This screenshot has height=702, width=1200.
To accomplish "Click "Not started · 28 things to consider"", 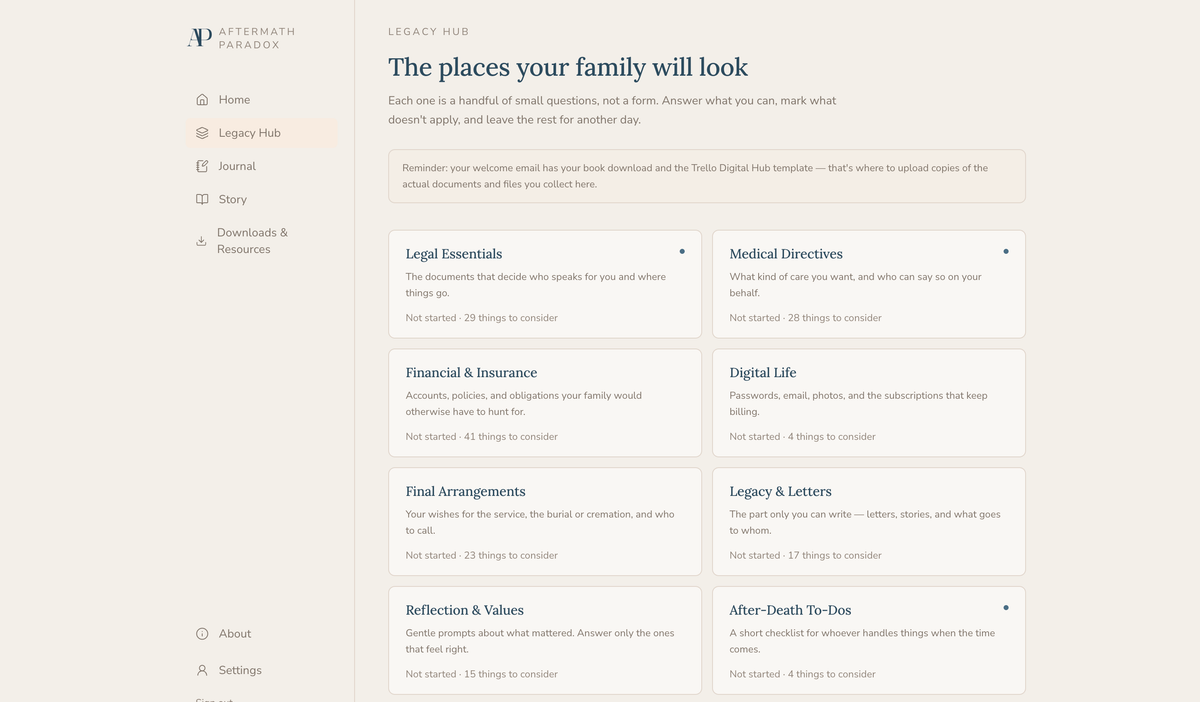I will point(806,318).
